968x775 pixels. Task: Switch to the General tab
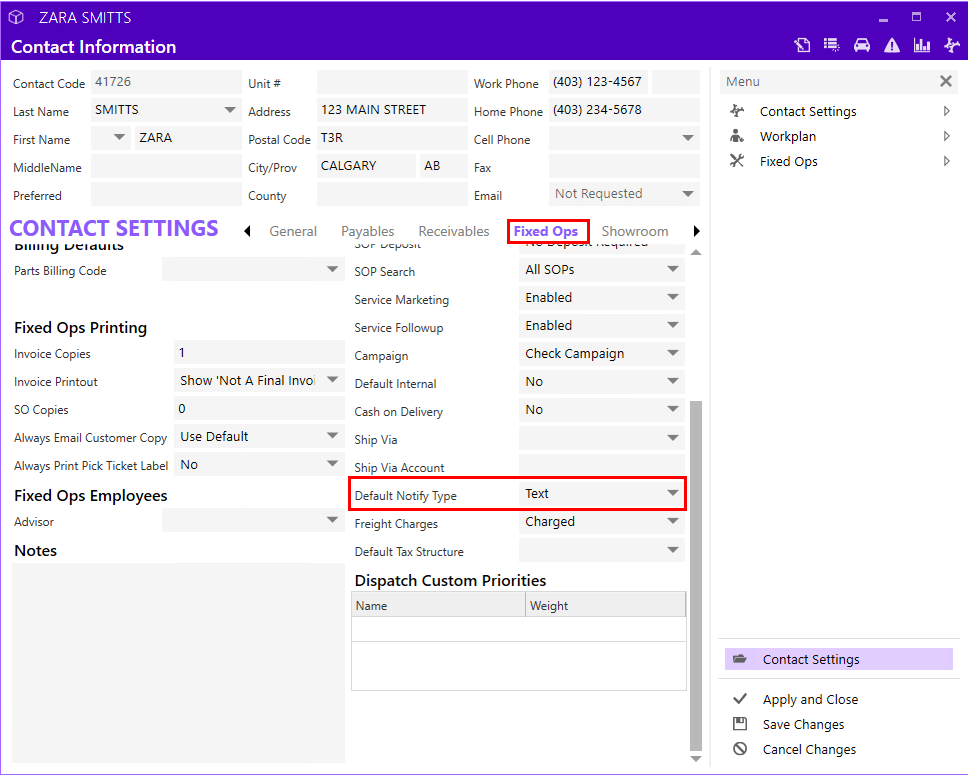pos(293,231)
